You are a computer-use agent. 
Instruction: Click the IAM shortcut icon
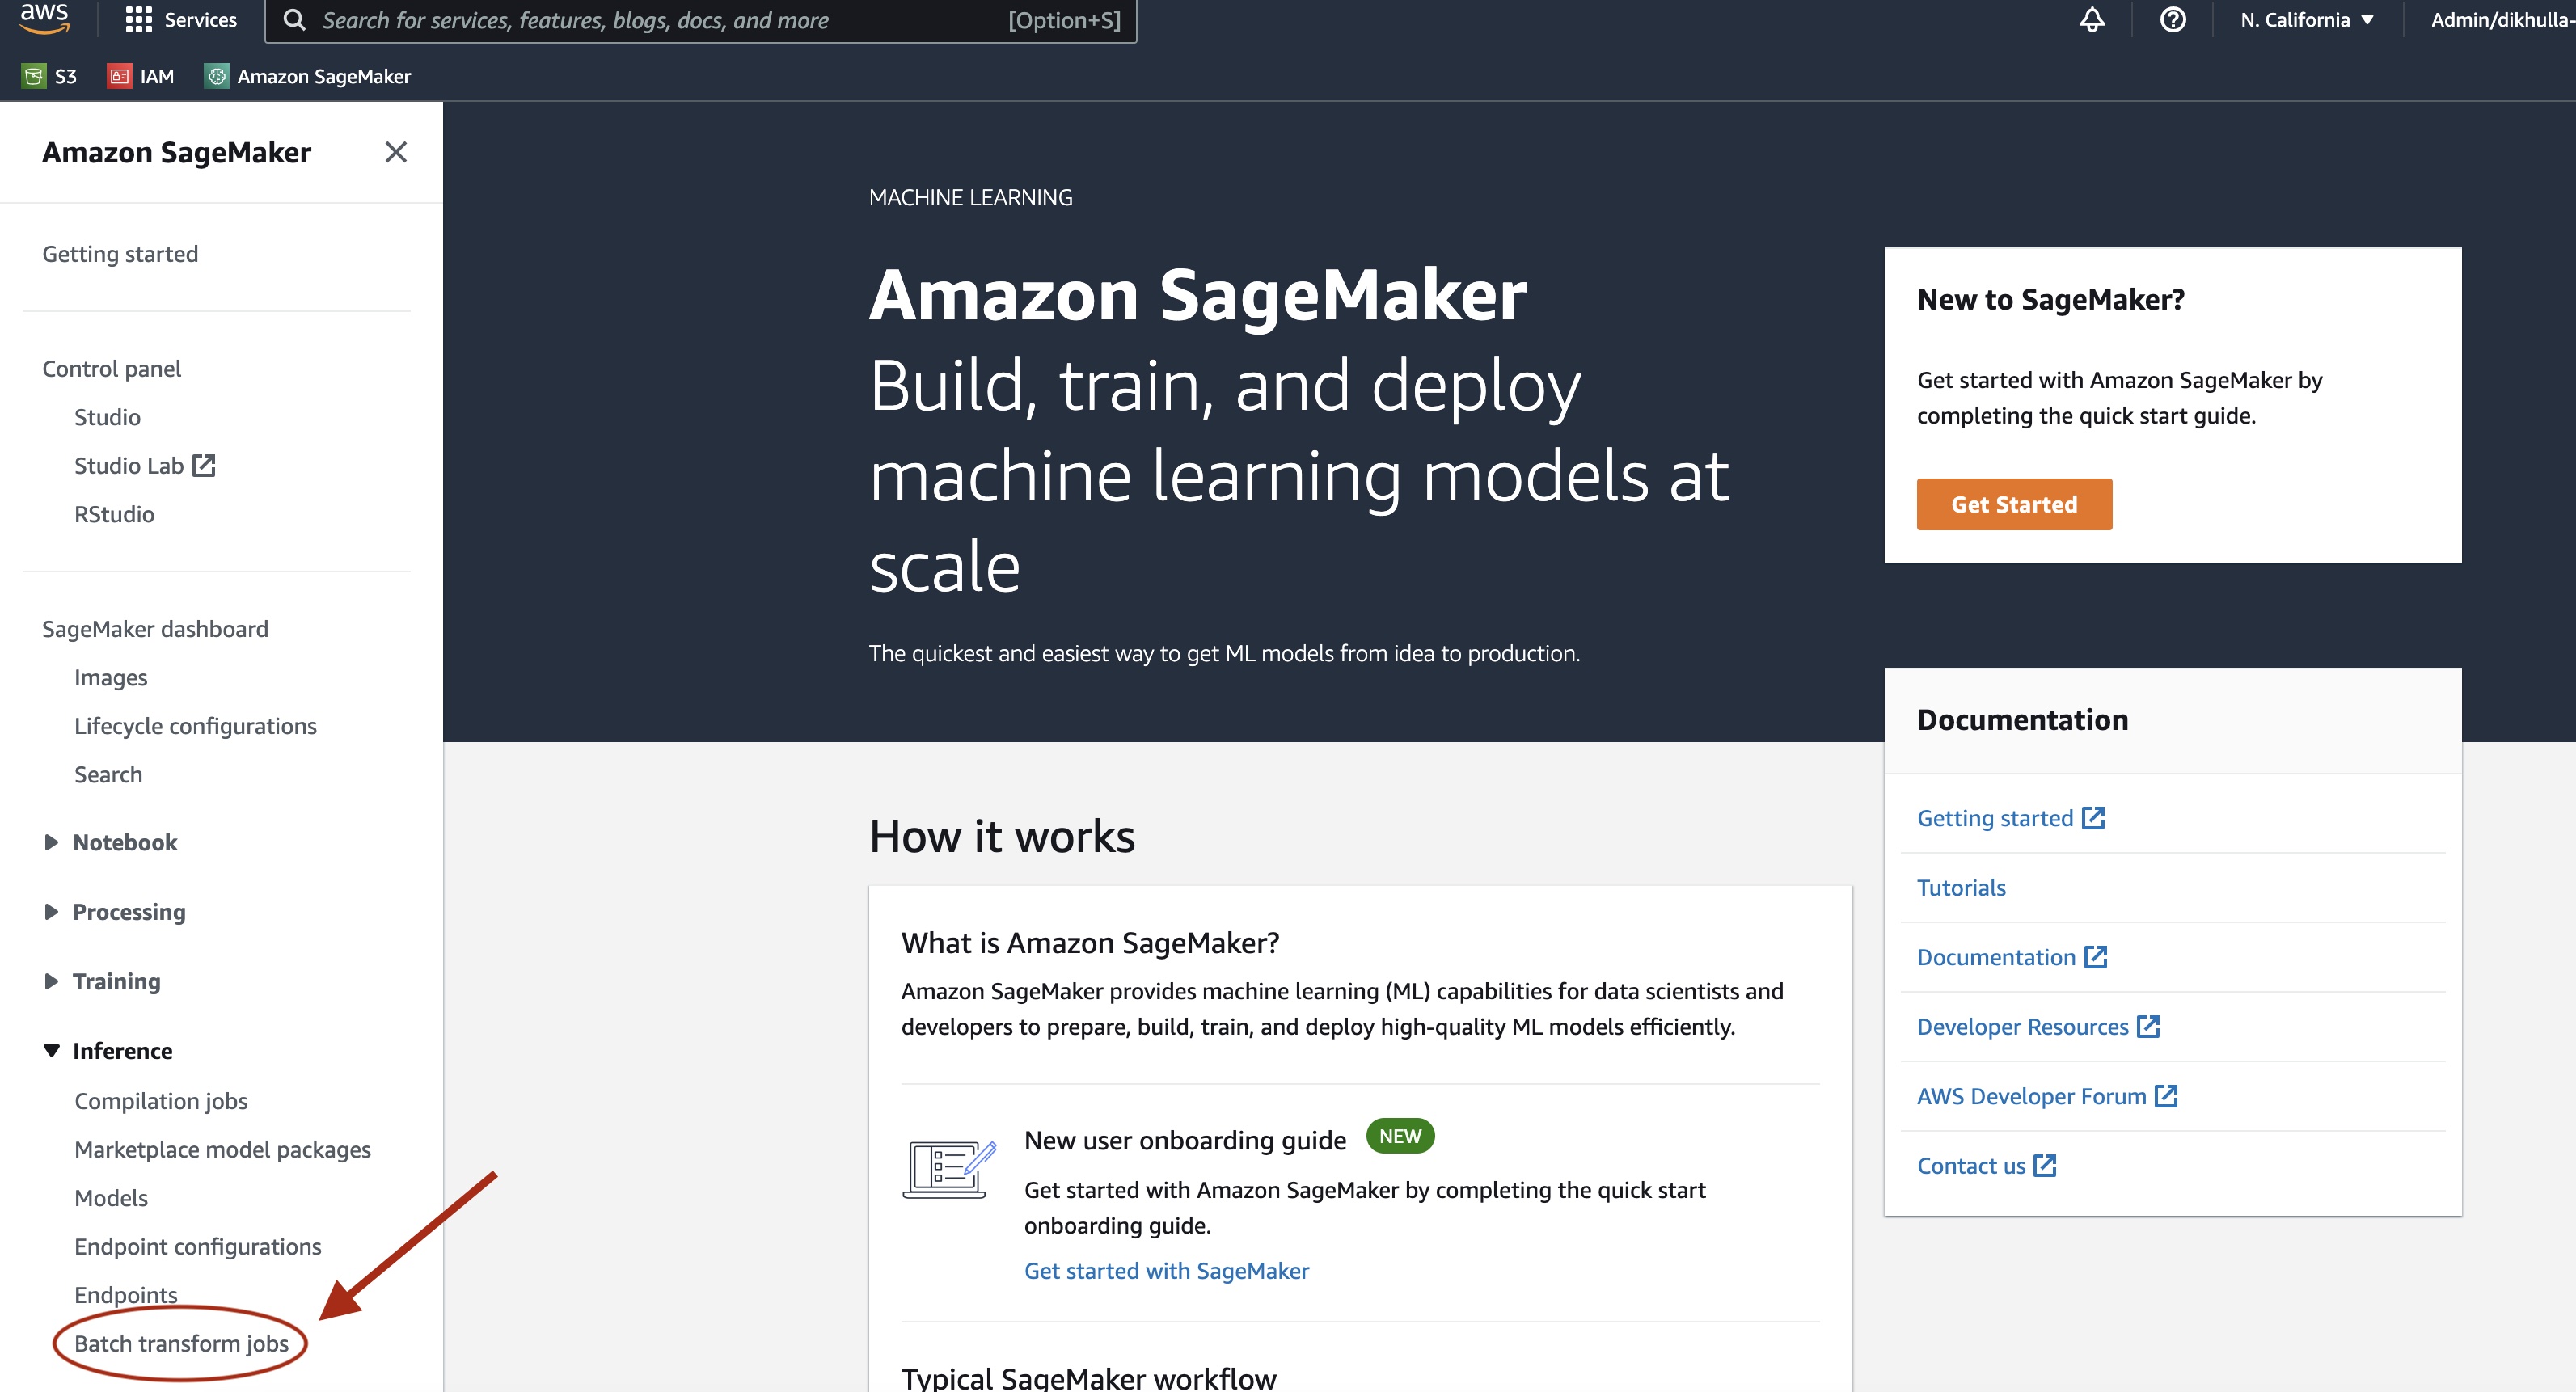pos(120,76)
